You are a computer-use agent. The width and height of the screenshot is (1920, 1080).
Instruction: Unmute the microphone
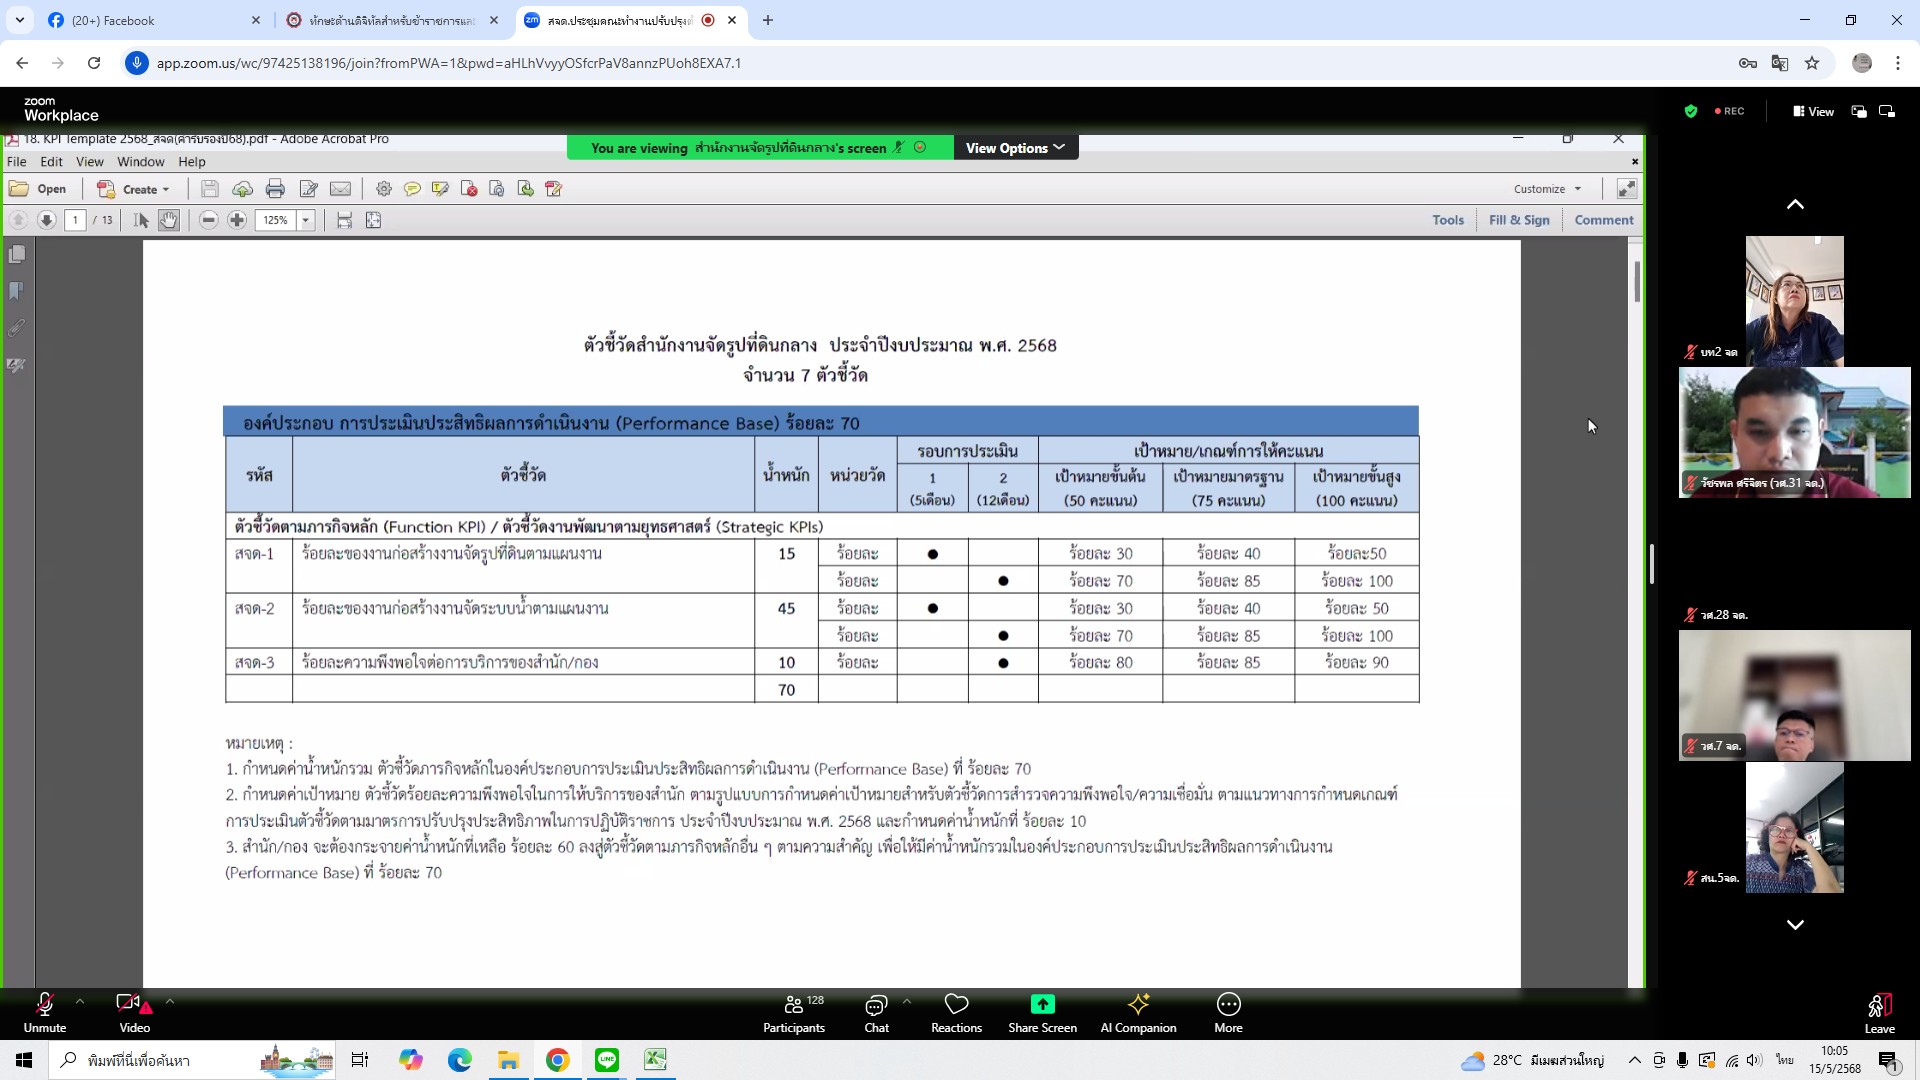[45, 1013]
